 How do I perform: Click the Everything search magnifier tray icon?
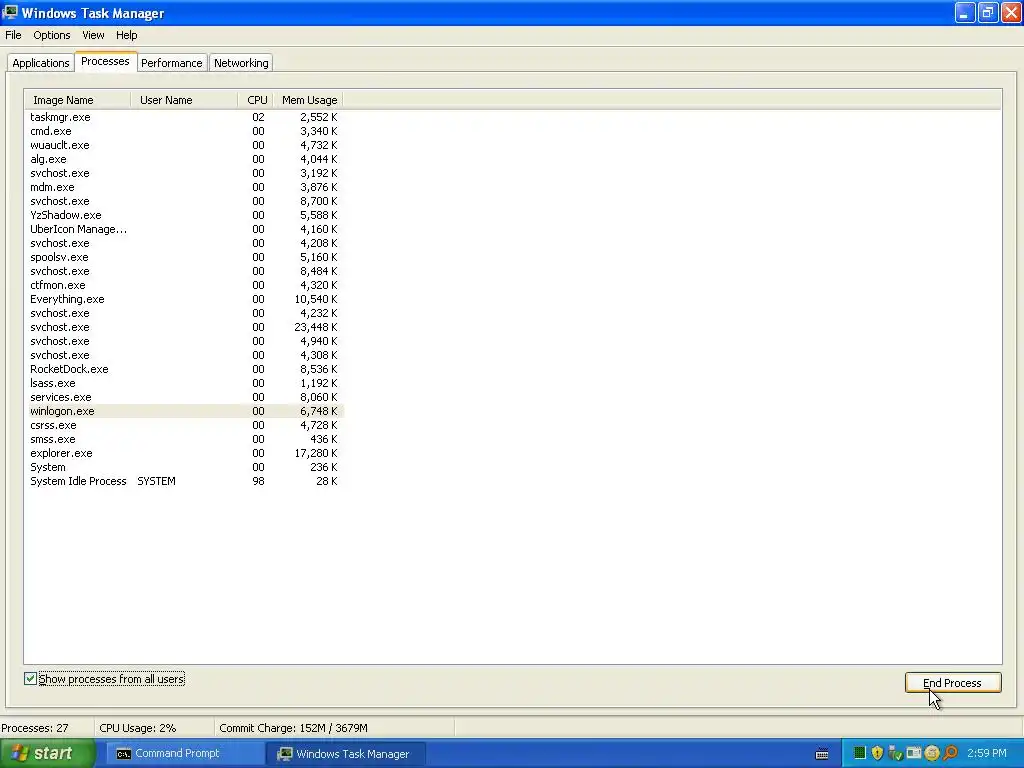pos(950,753)
